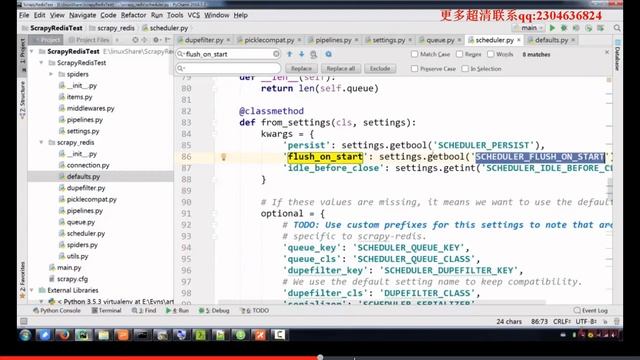The image size is (640, 360).
Task: Open file explorer folder on taskbar
Action: 103,335
